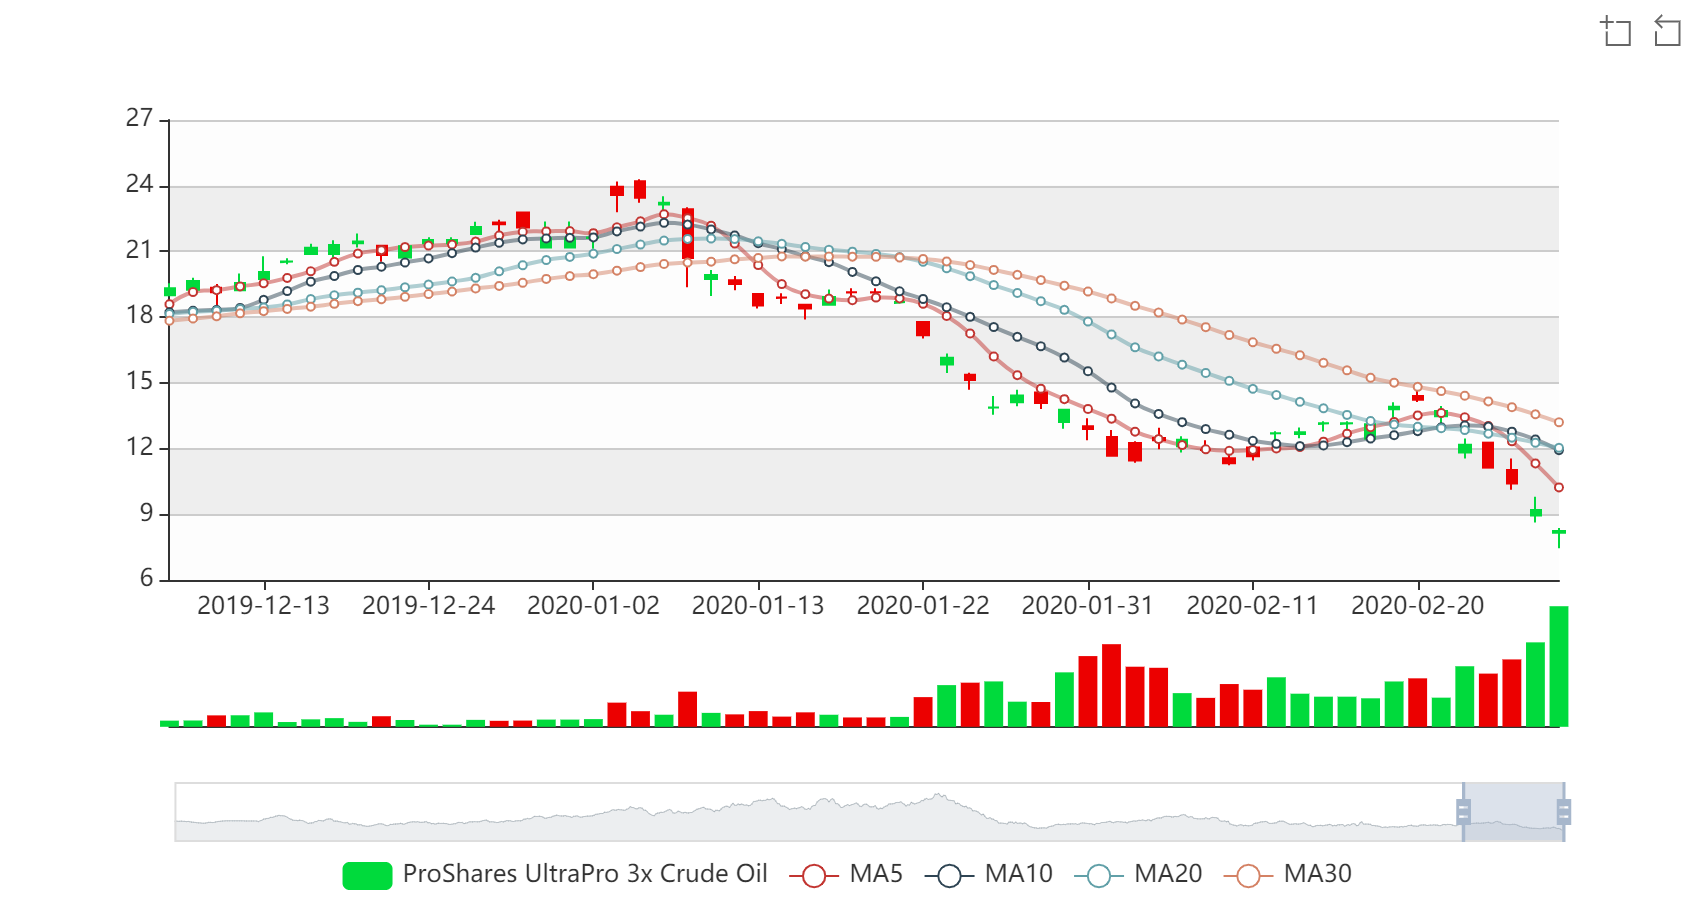Toggle the MA5 legend series
This screenshot has width=1694, height=920.
(846, 874)
